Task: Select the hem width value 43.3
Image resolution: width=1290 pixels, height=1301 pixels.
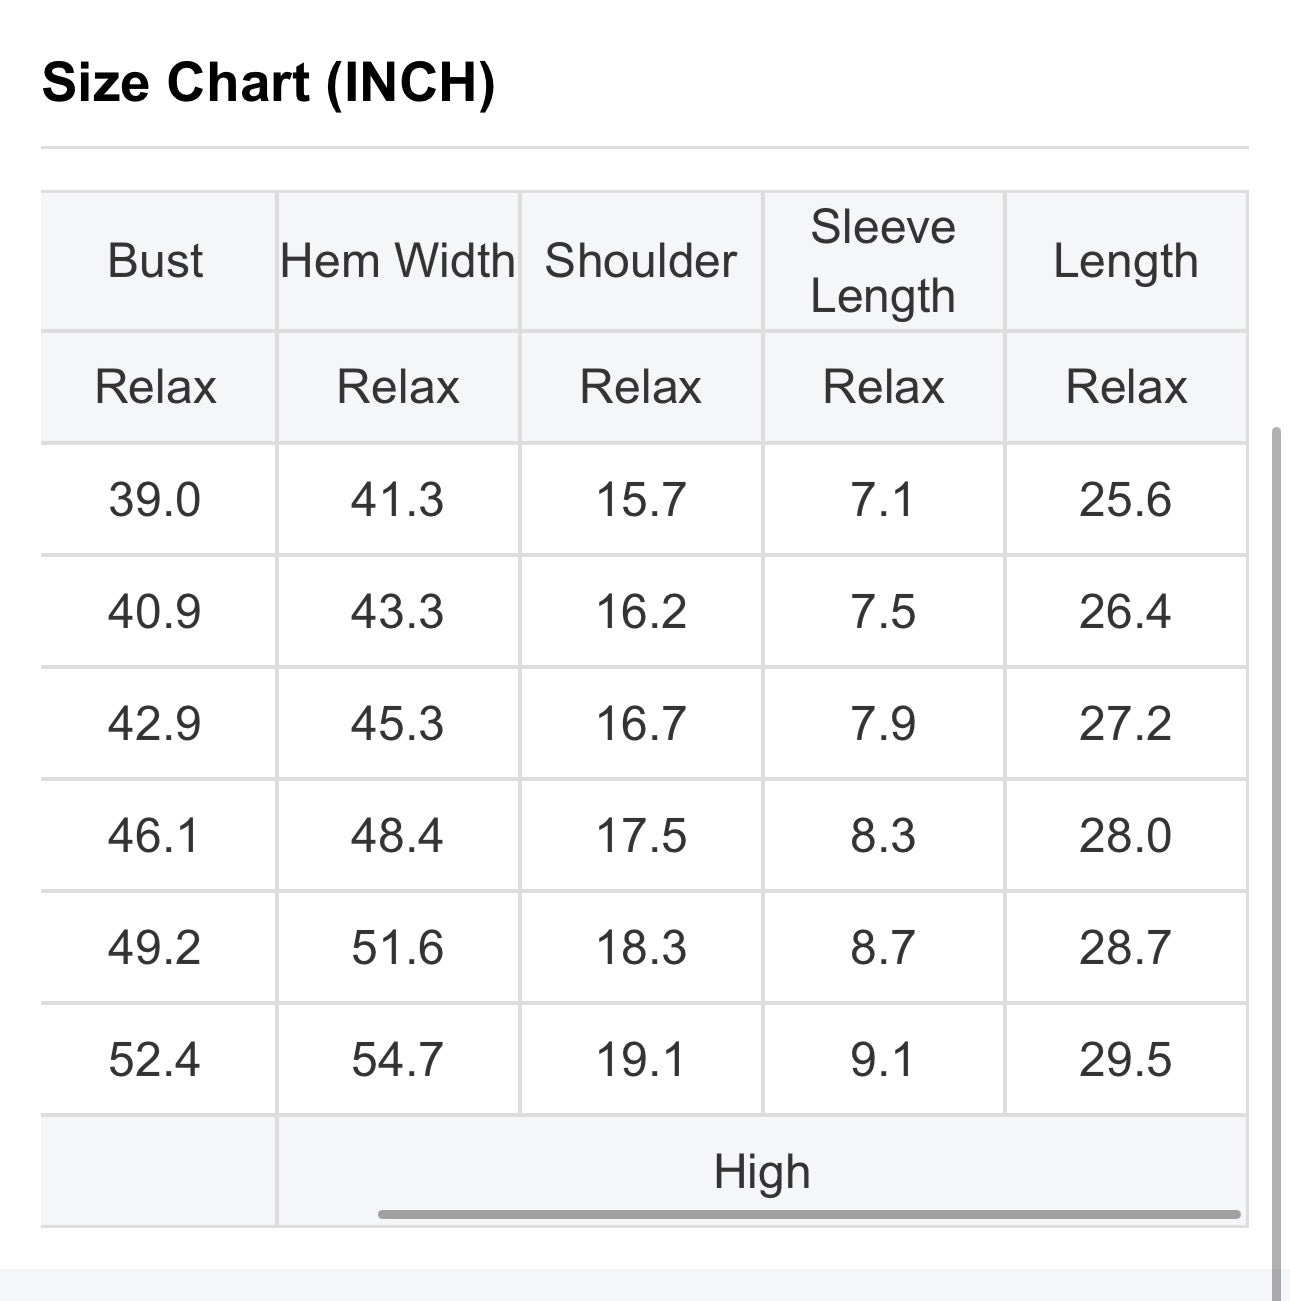Action: click(x=398, y=611)
